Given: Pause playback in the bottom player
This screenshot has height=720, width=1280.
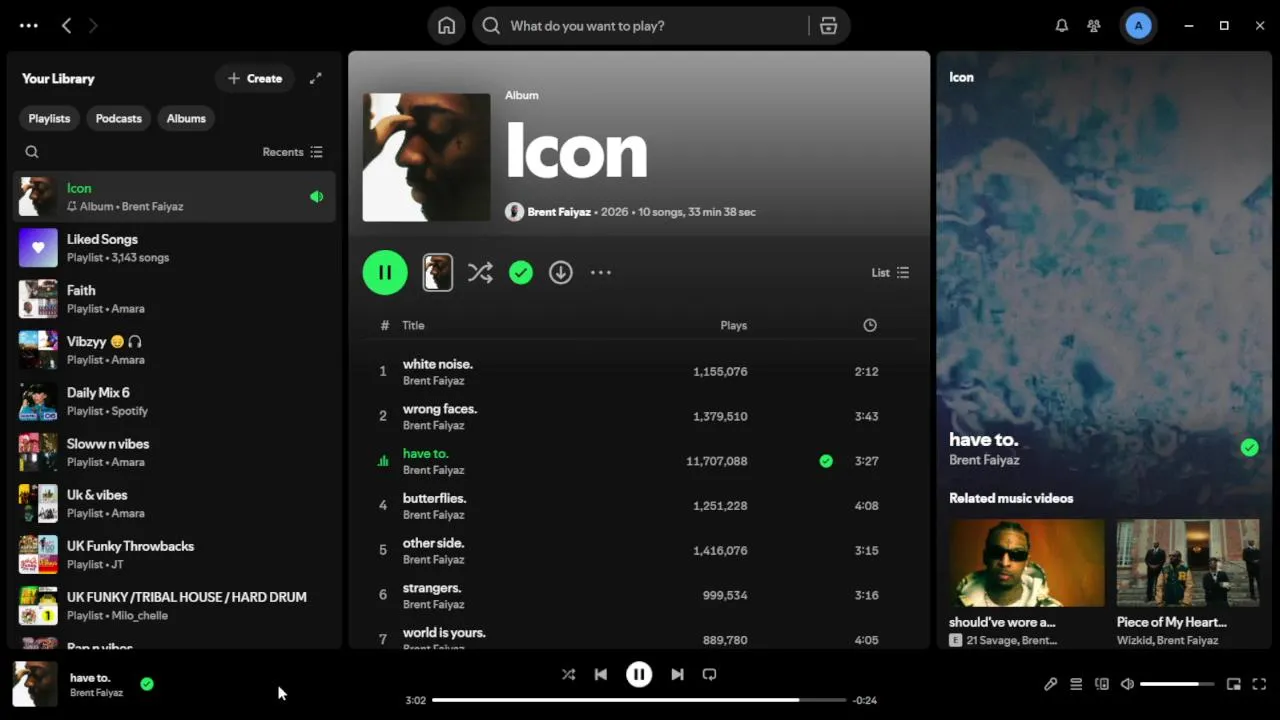Looking at the screenshot, I should [x=639, y=674].
